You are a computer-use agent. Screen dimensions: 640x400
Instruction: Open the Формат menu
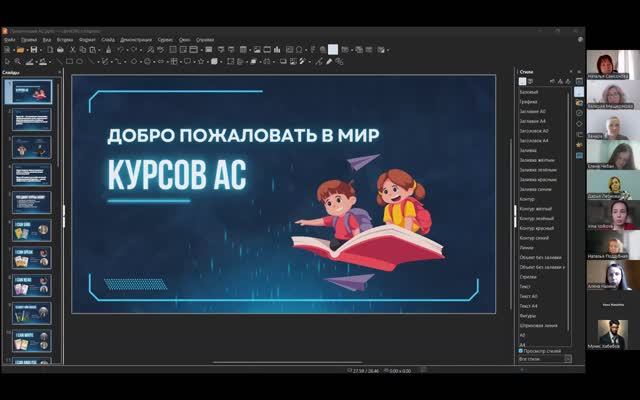[x=87, y=40]
